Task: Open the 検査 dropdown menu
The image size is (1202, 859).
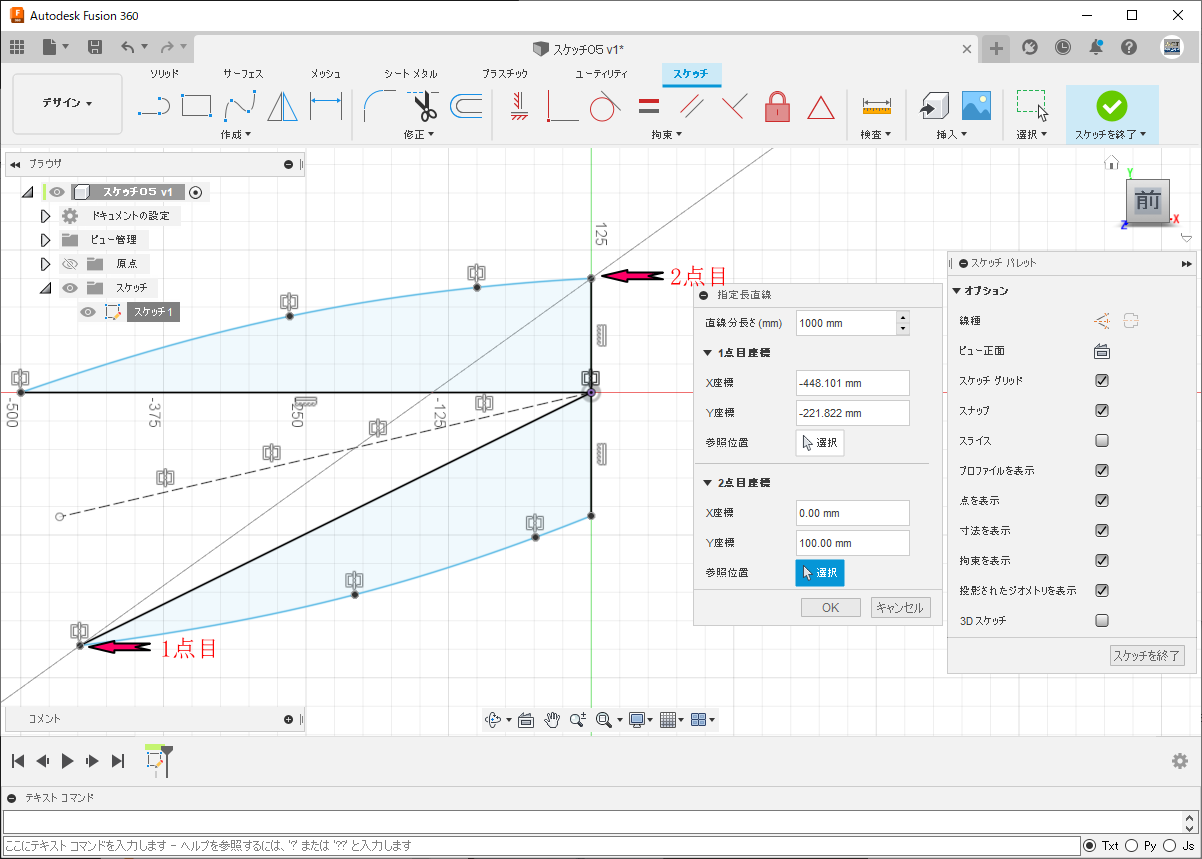Action: click(876, 134)
